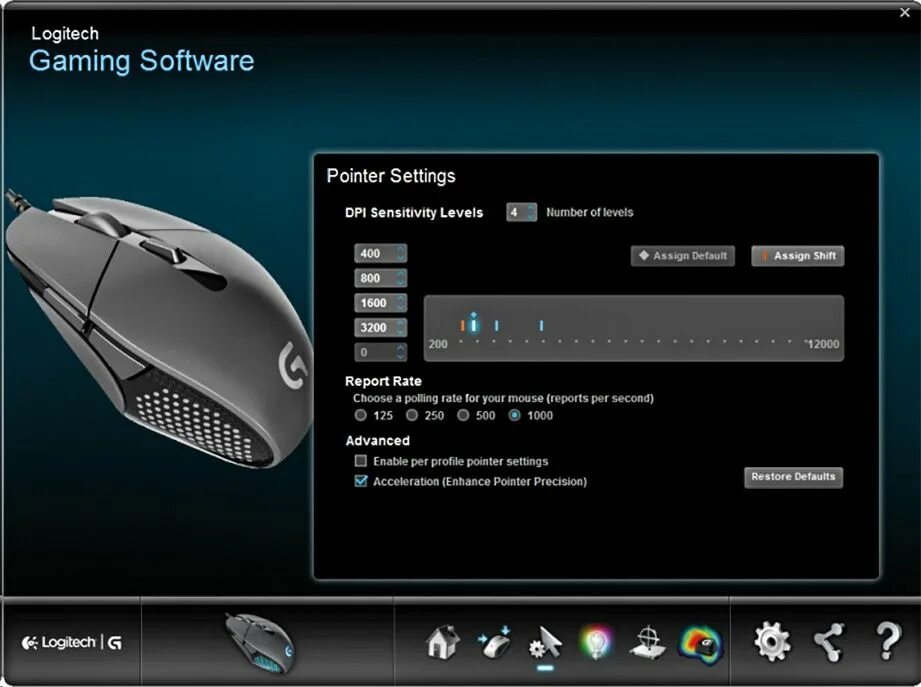
Task: Click the 200 minimum DPI label
Action: tap(438, 344)
